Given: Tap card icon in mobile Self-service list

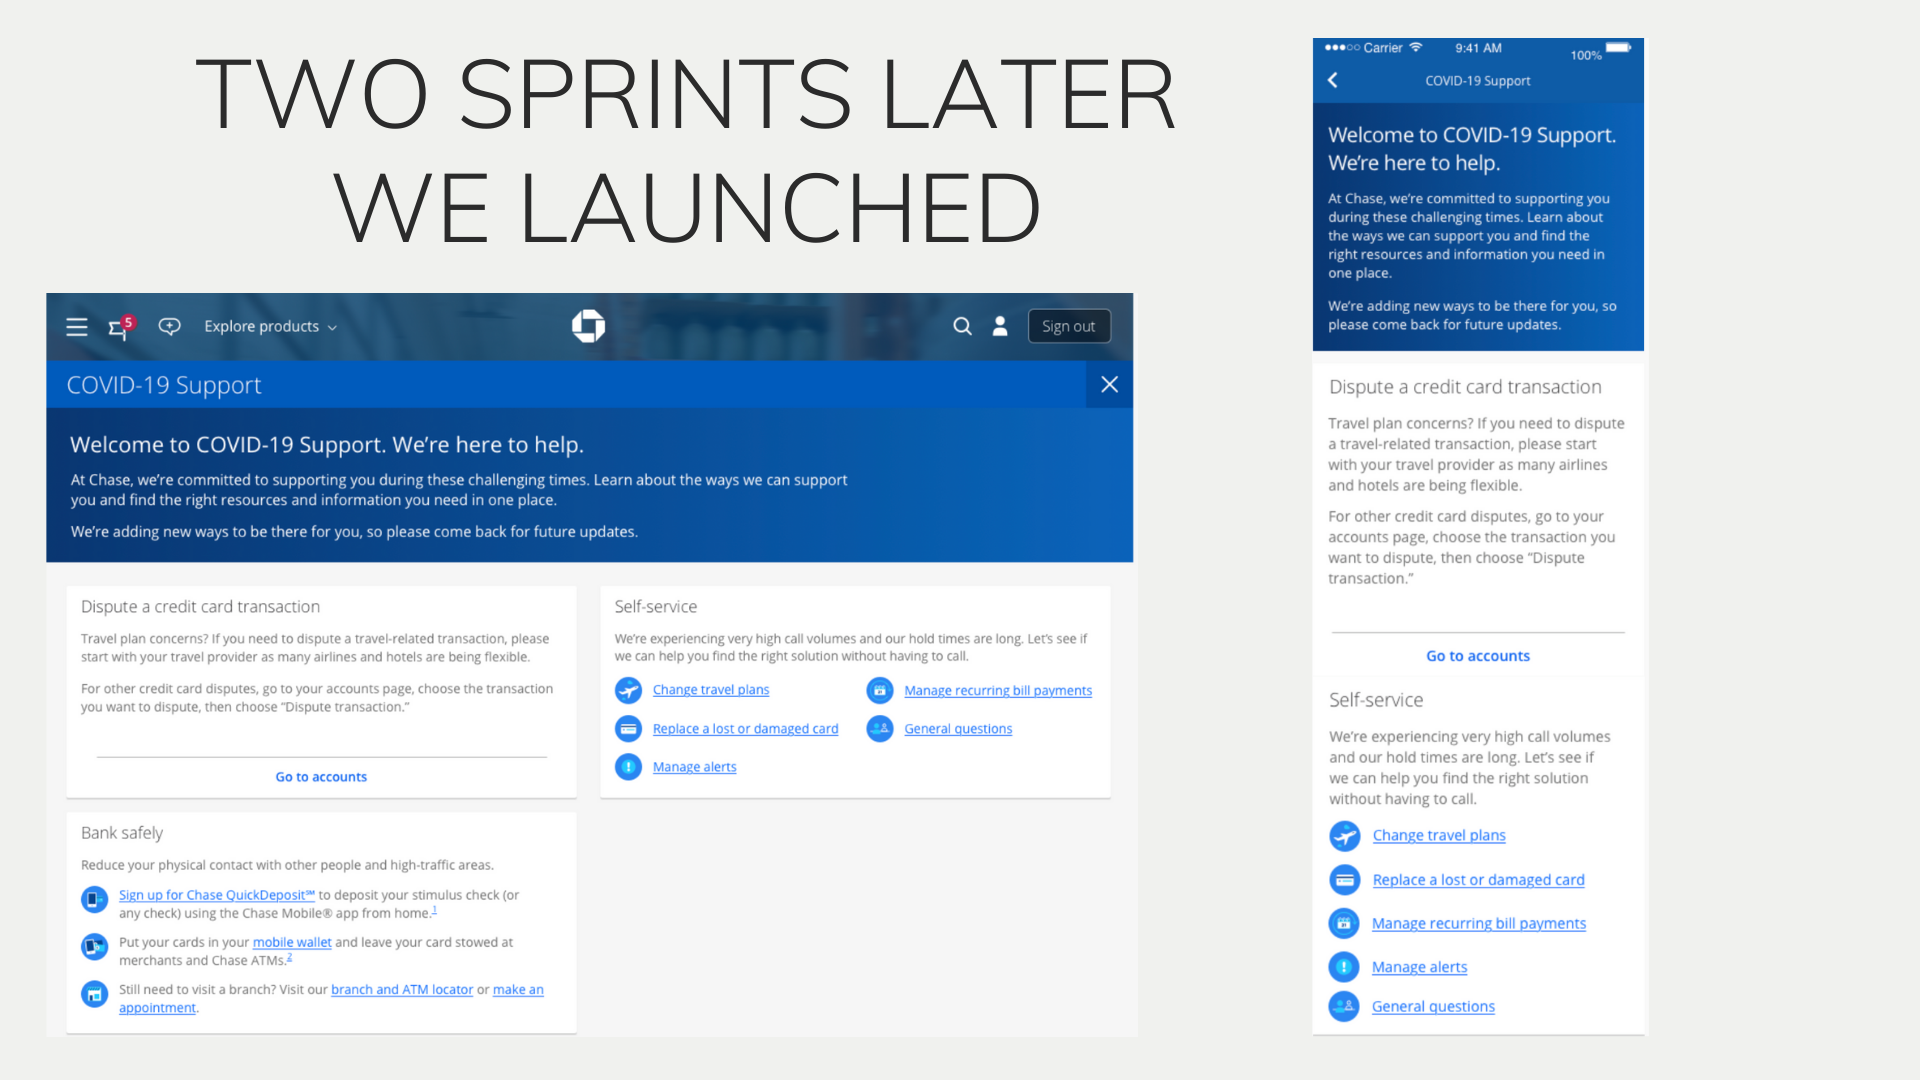Looking at the screenshot, I should [1344, 880].
